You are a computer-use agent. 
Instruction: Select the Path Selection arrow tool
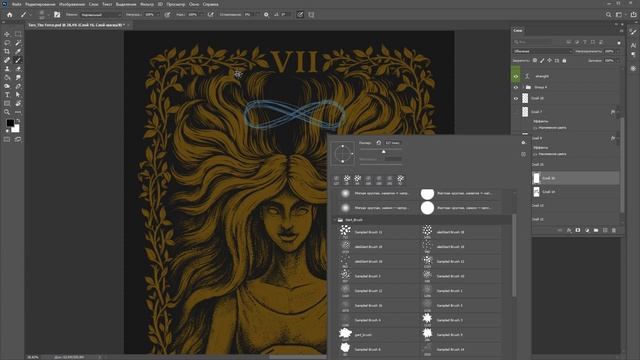point(18,95)
